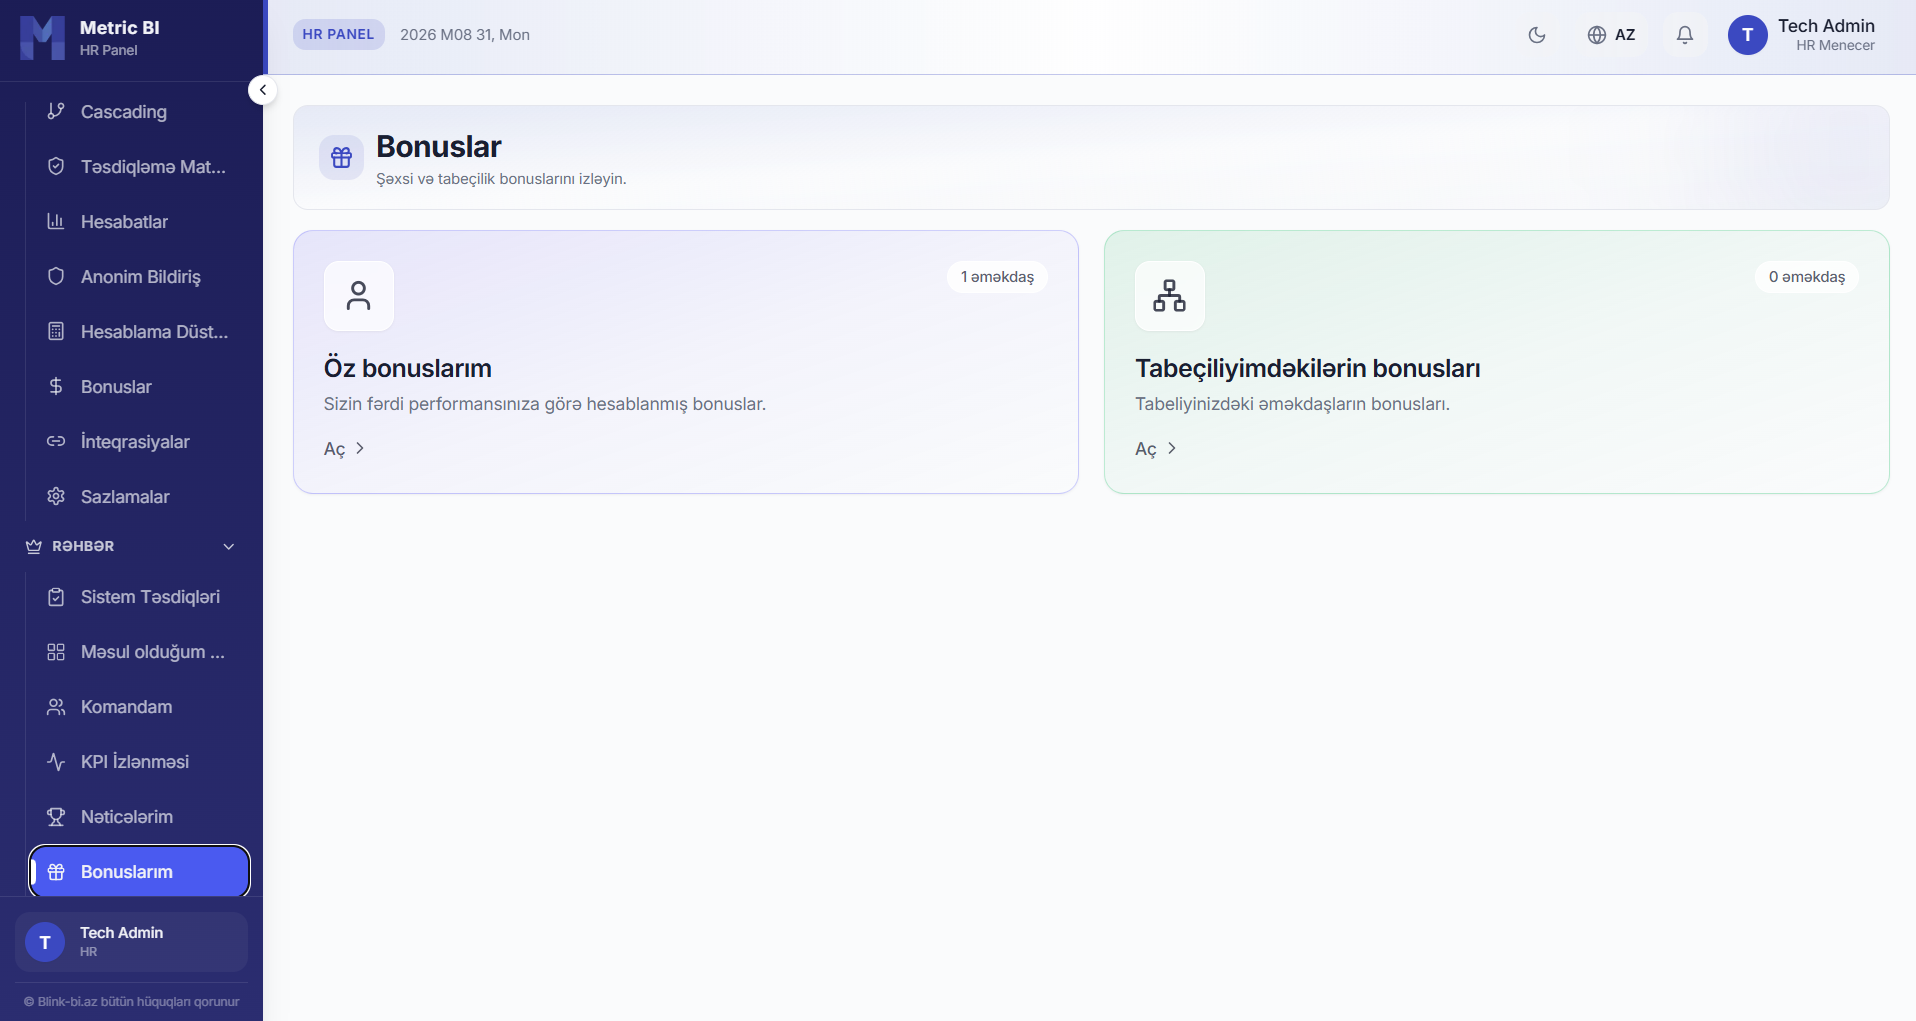
Task: Open Nəticələrim page
Action: (139, 816)
